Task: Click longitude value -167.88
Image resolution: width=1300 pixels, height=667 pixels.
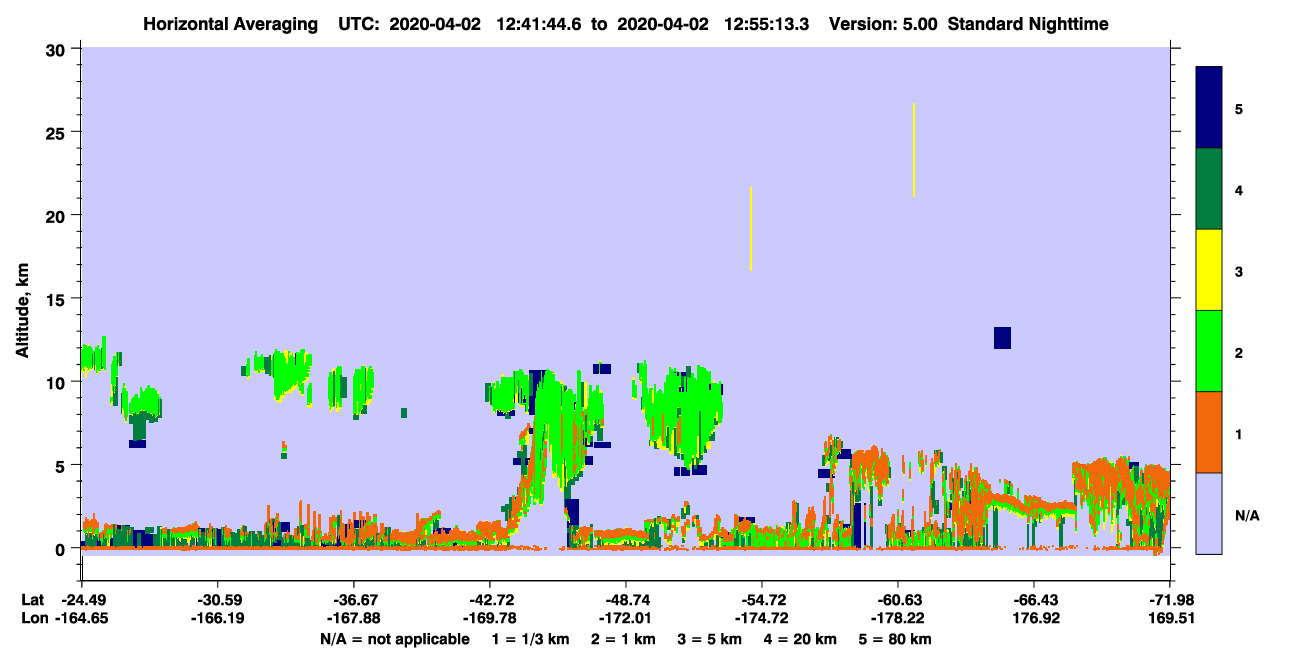Action: (353, 619)
